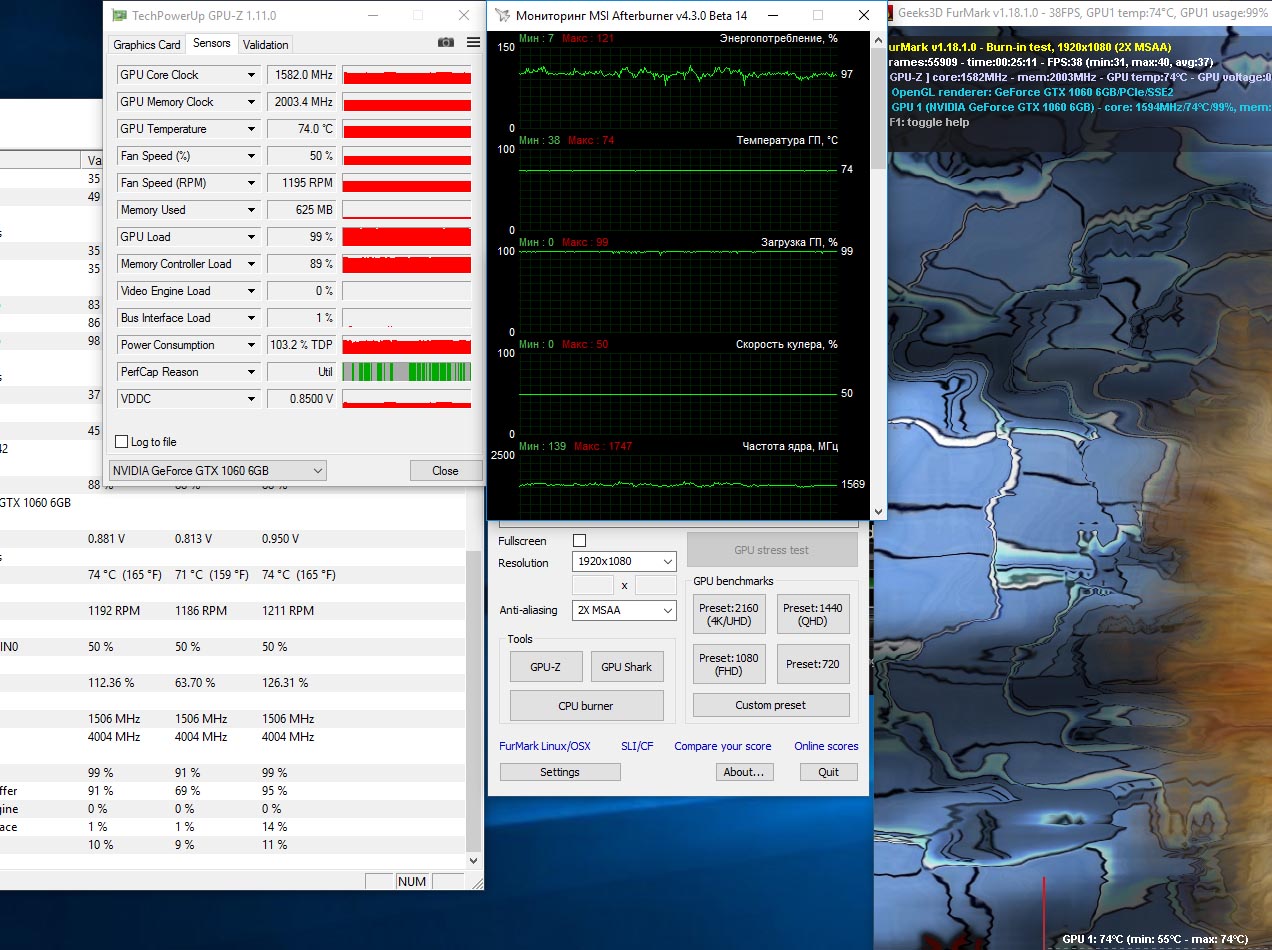Enable the Log to file checkbox
Viewport: 1272px width, 950px height.
tap(122, 442)
